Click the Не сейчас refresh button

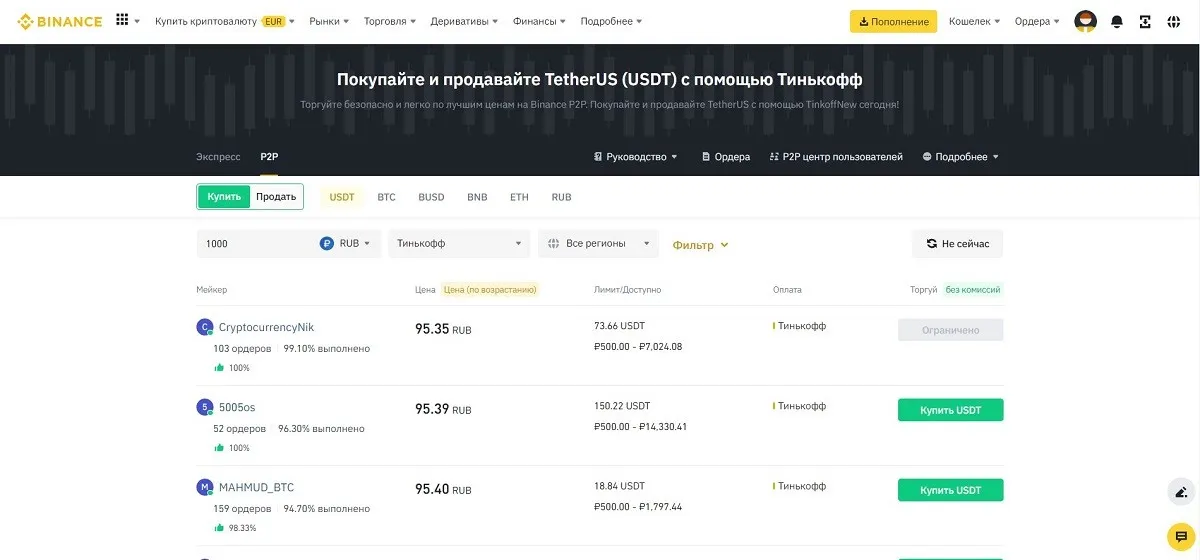(x=957, y=244)
